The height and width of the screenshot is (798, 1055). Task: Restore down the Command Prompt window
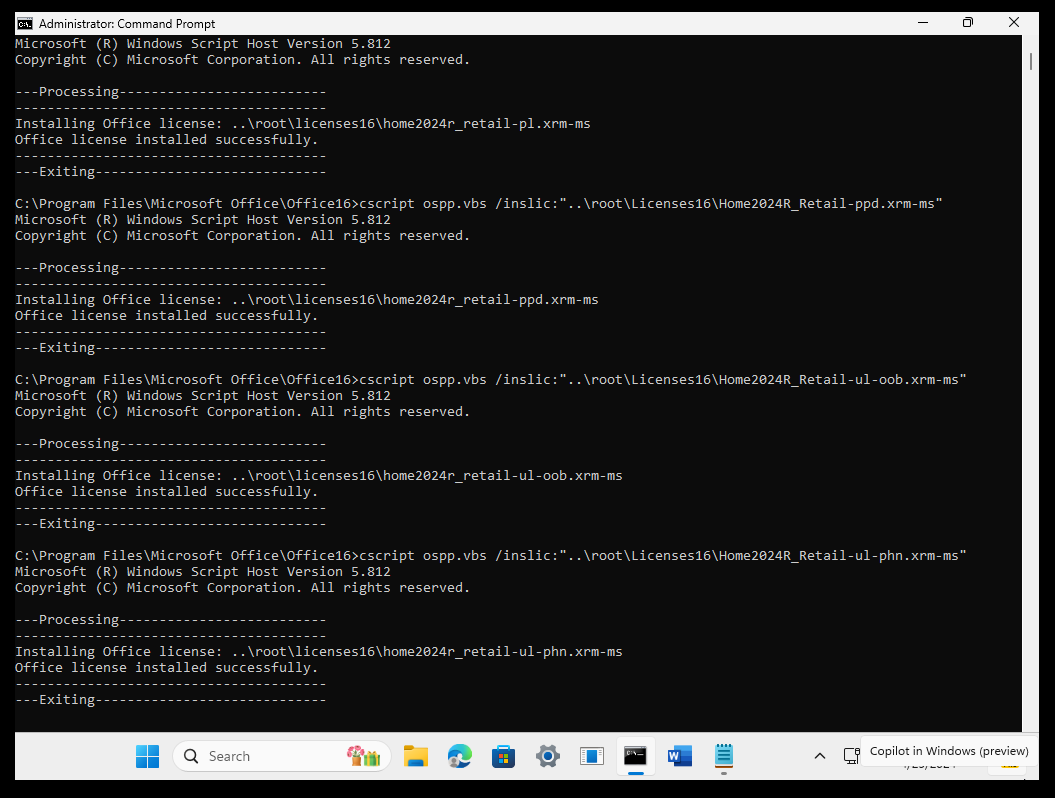coord(968,23)
